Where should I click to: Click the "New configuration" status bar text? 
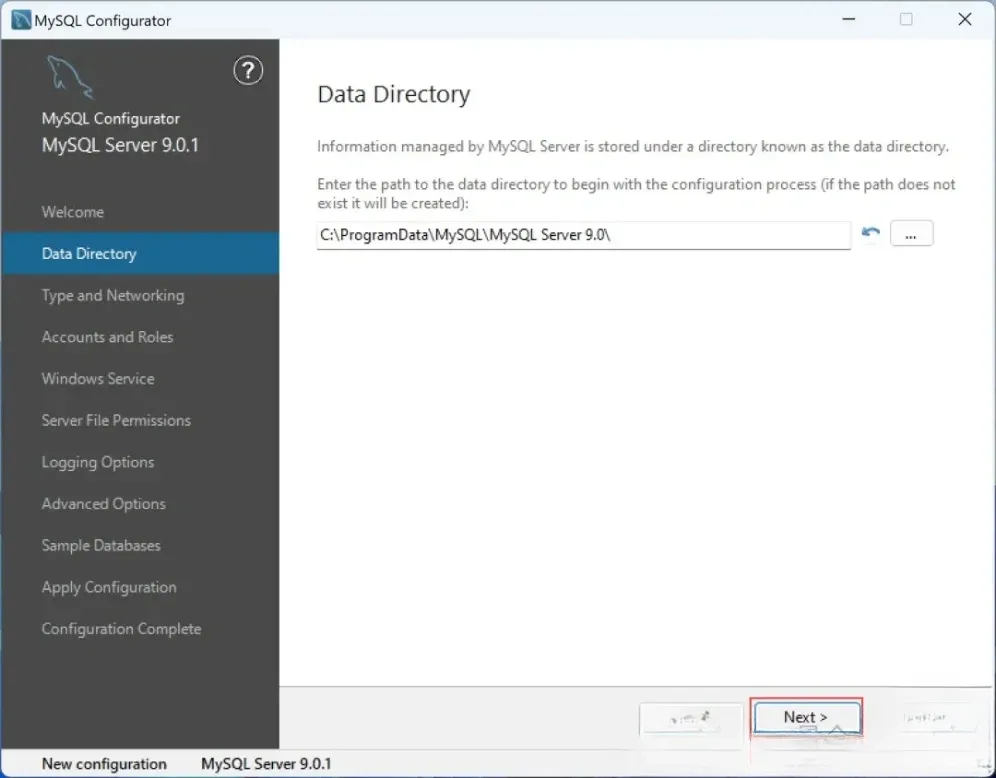point(104,764)
